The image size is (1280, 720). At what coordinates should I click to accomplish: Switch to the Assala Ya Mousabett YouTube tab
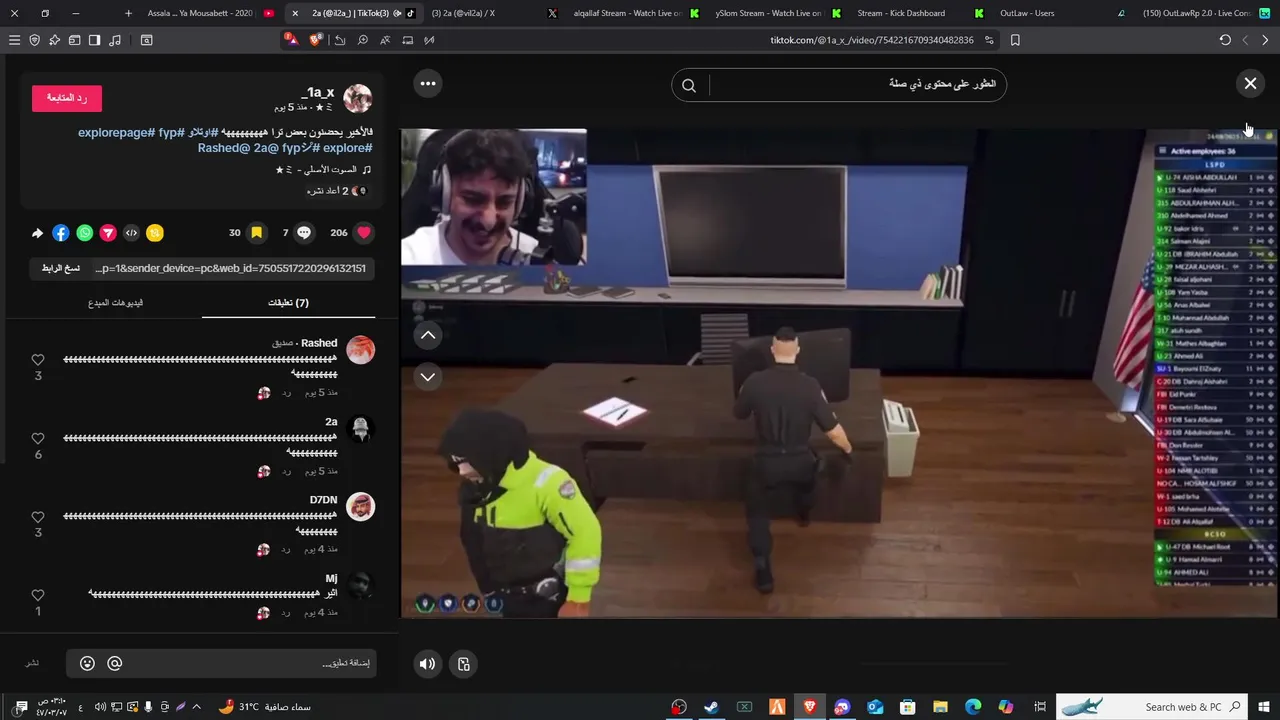[210, 13]
